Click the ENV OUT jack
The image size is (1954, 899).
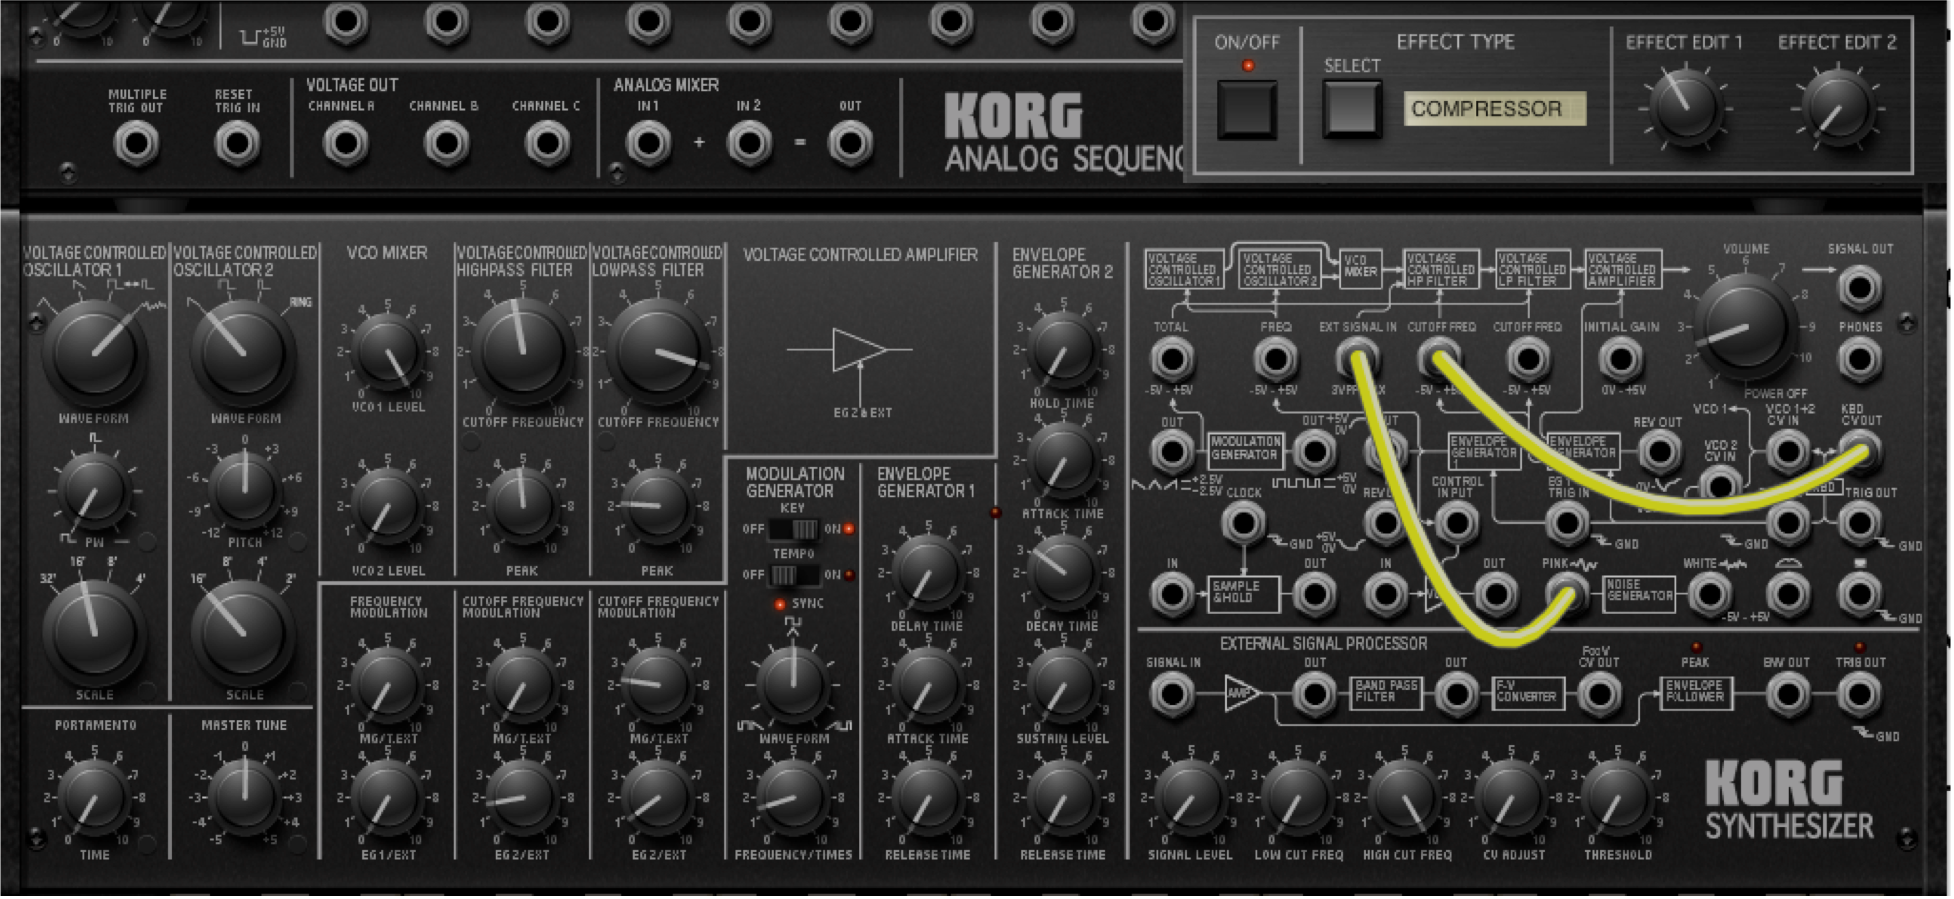(1787, 694)
